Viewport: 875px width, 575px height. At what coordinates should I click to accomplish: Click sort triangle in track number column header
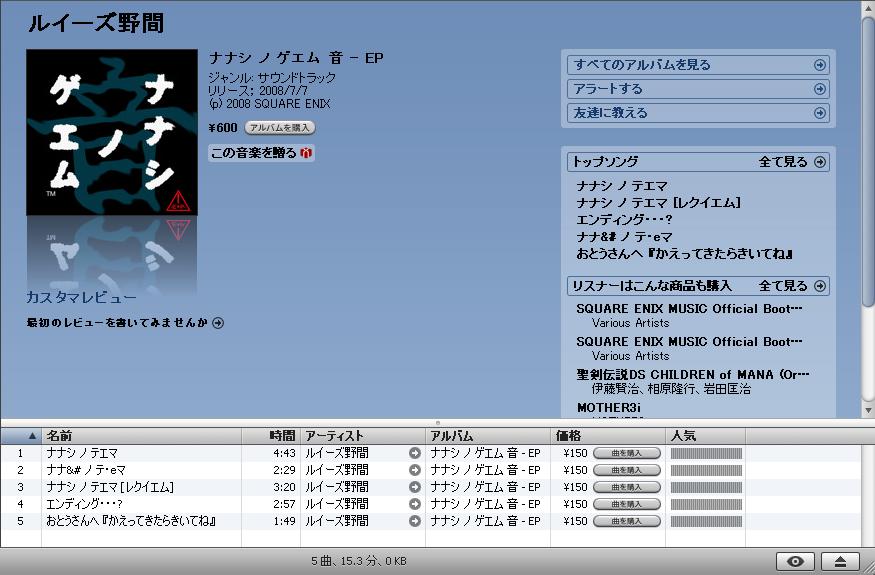(x=32, y=436)
